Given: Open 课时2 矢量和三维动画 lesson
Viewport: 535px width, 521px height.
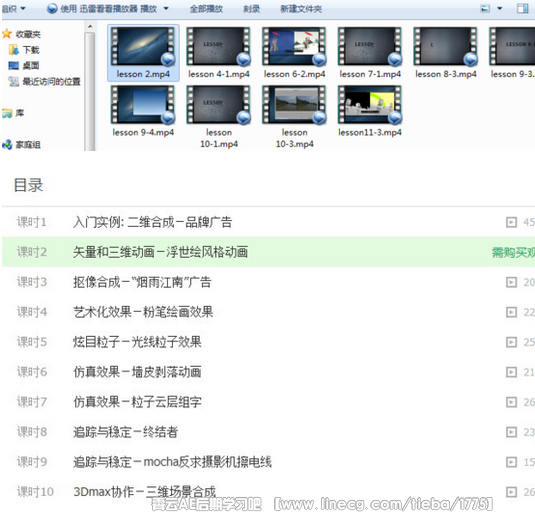Looking at the screenshot, I should [269, 252].
